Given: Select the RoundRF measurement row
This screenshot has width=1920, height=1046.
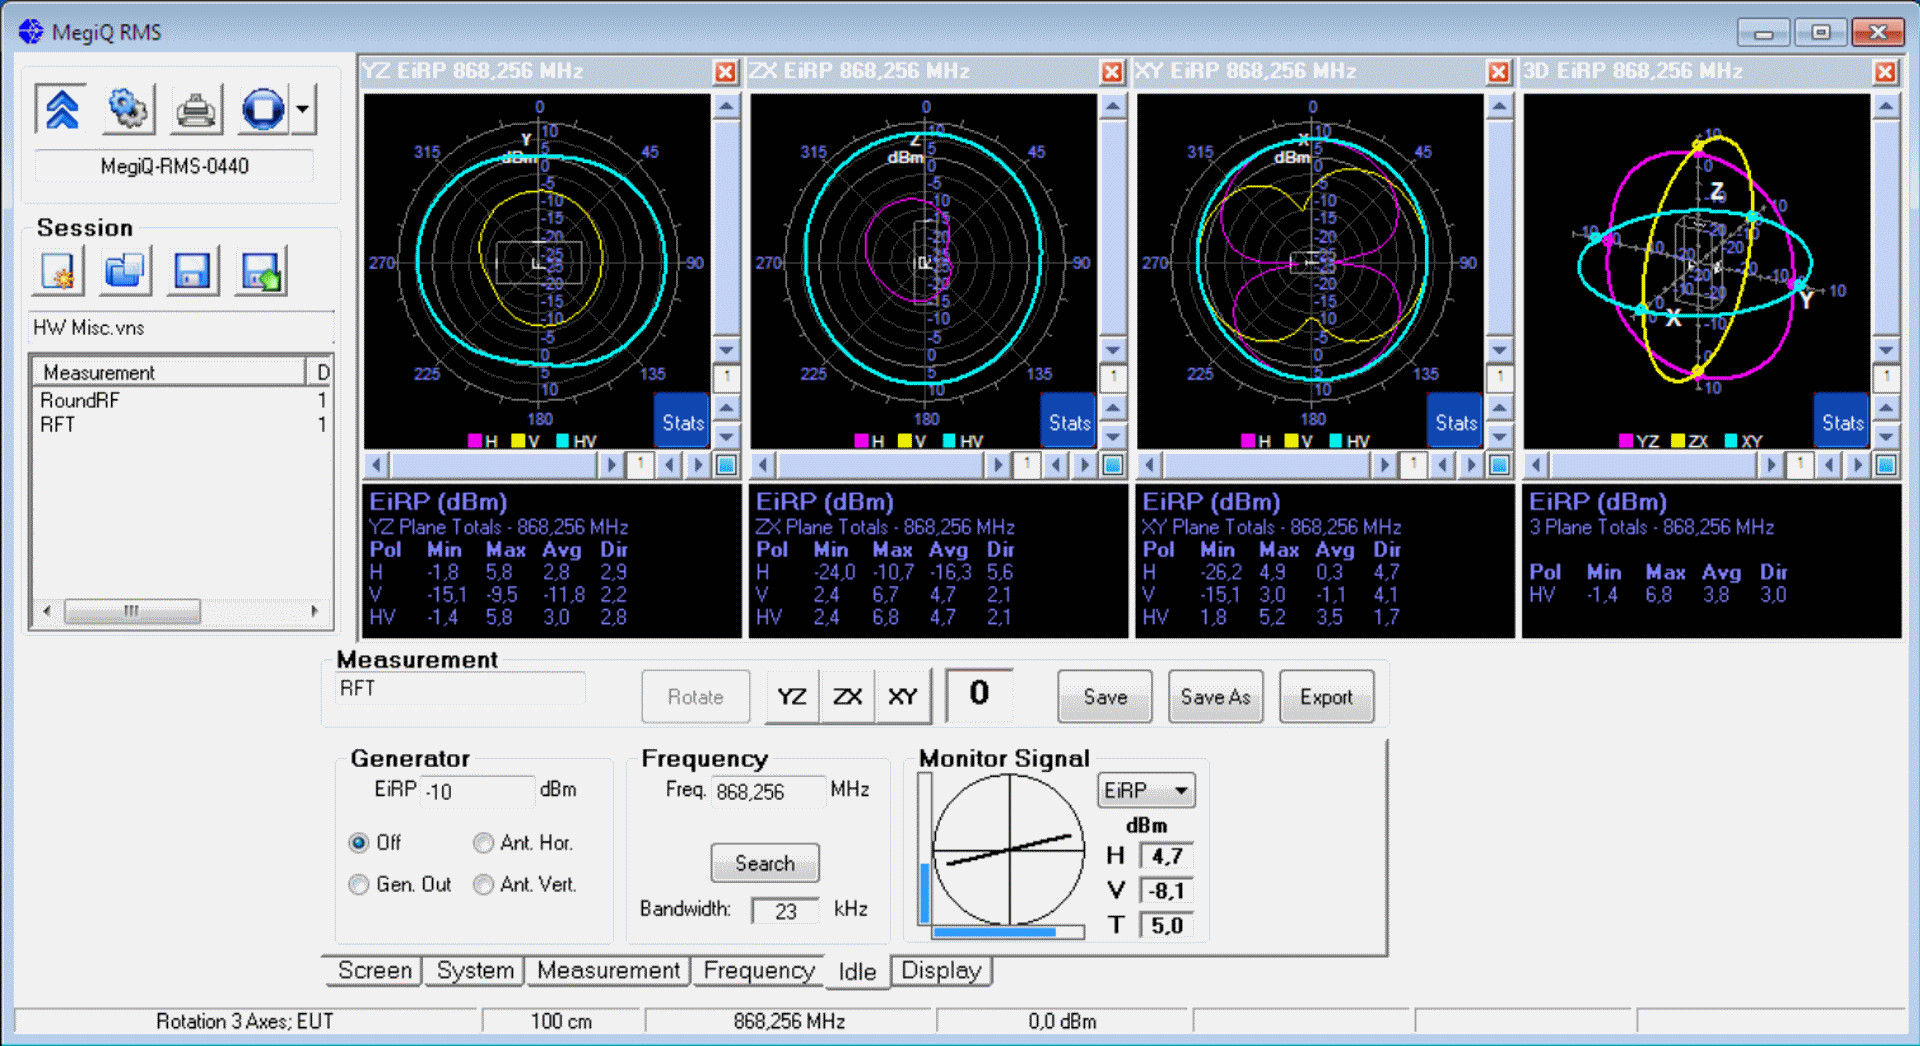Looking at the screenshot, I should 182,400.
